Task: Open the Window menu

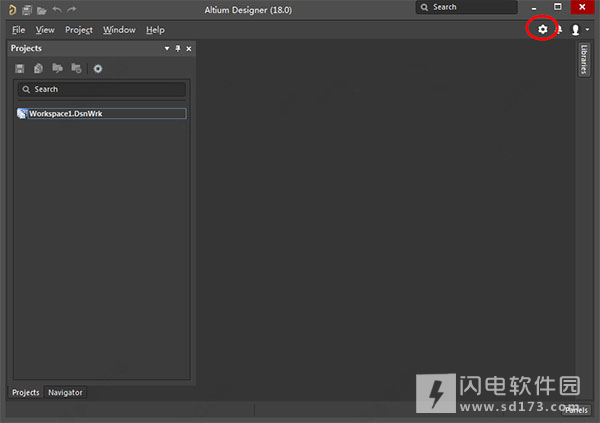Action: pyautogui.click(x=119, y=30)
